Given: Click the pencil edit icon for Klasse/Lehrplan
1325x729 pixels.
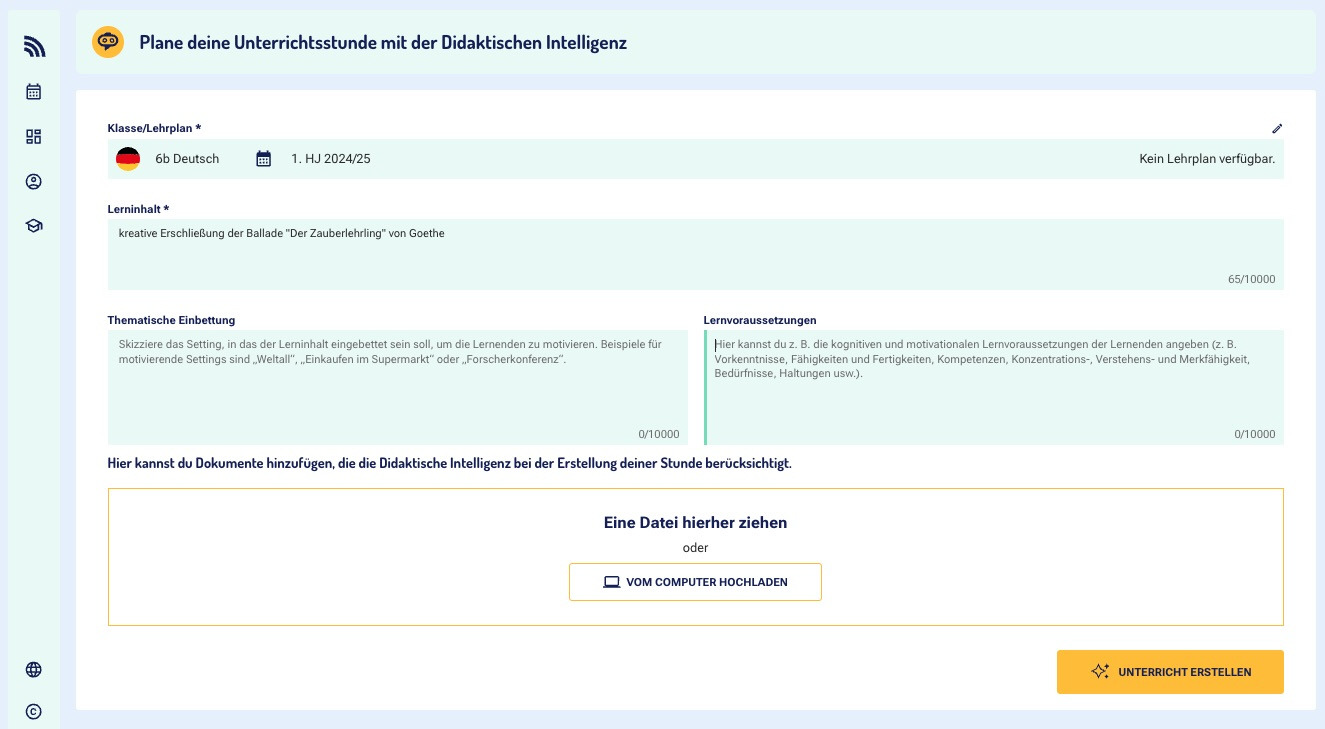Looking at the screenshot, I should 1277,128.
